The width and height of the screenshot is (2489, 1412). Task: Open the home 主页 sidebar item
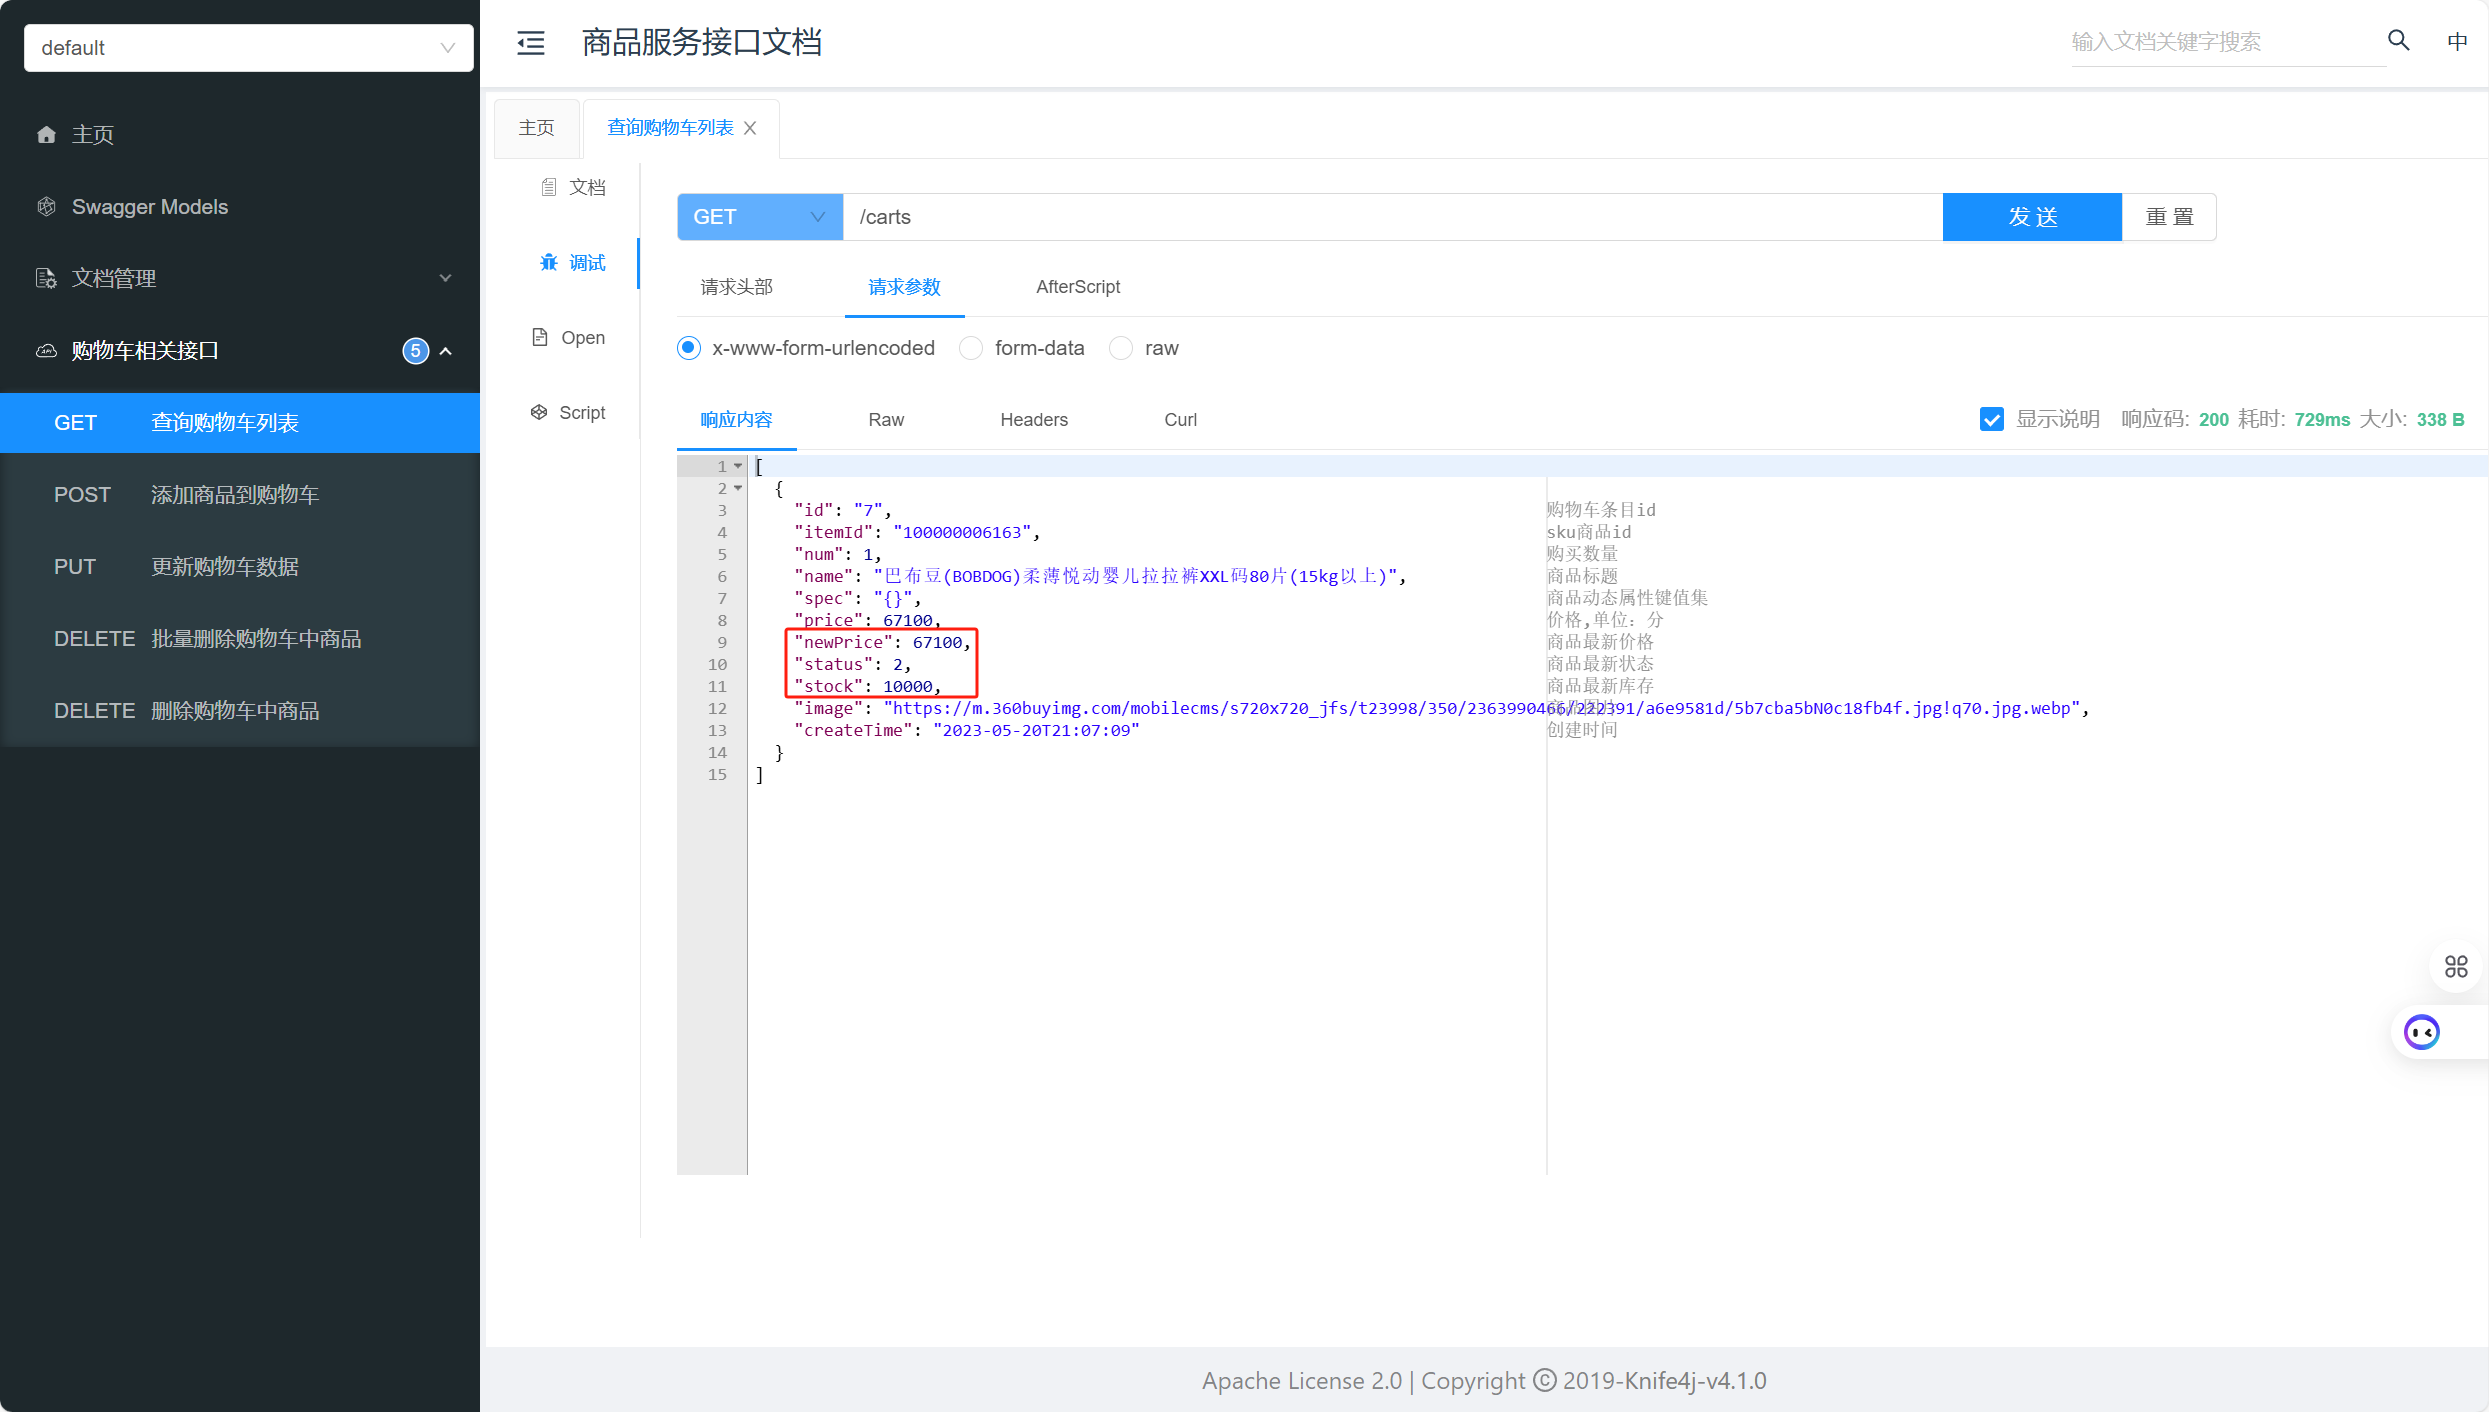(92, 134)
